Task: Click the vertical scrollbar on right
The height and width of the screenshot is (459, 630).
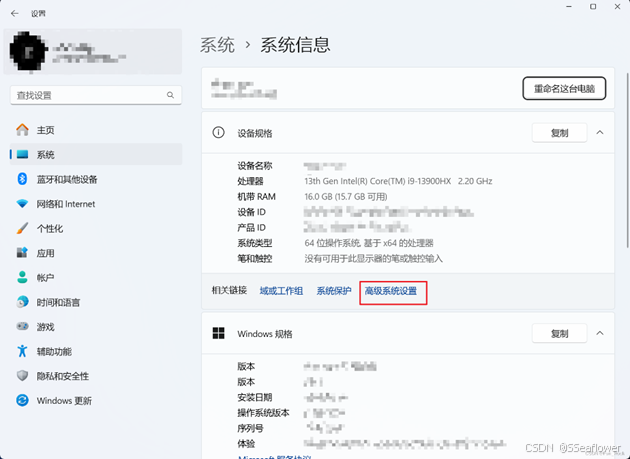Action: click(628, 161)
